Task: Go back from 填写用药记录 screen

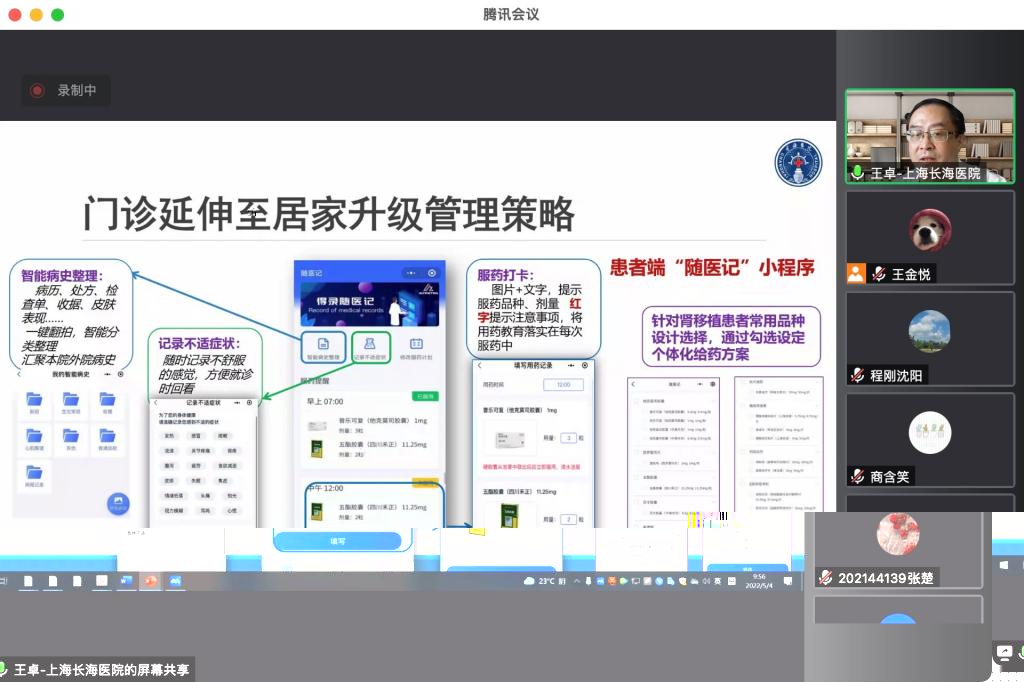Action: tap(479, 365)
